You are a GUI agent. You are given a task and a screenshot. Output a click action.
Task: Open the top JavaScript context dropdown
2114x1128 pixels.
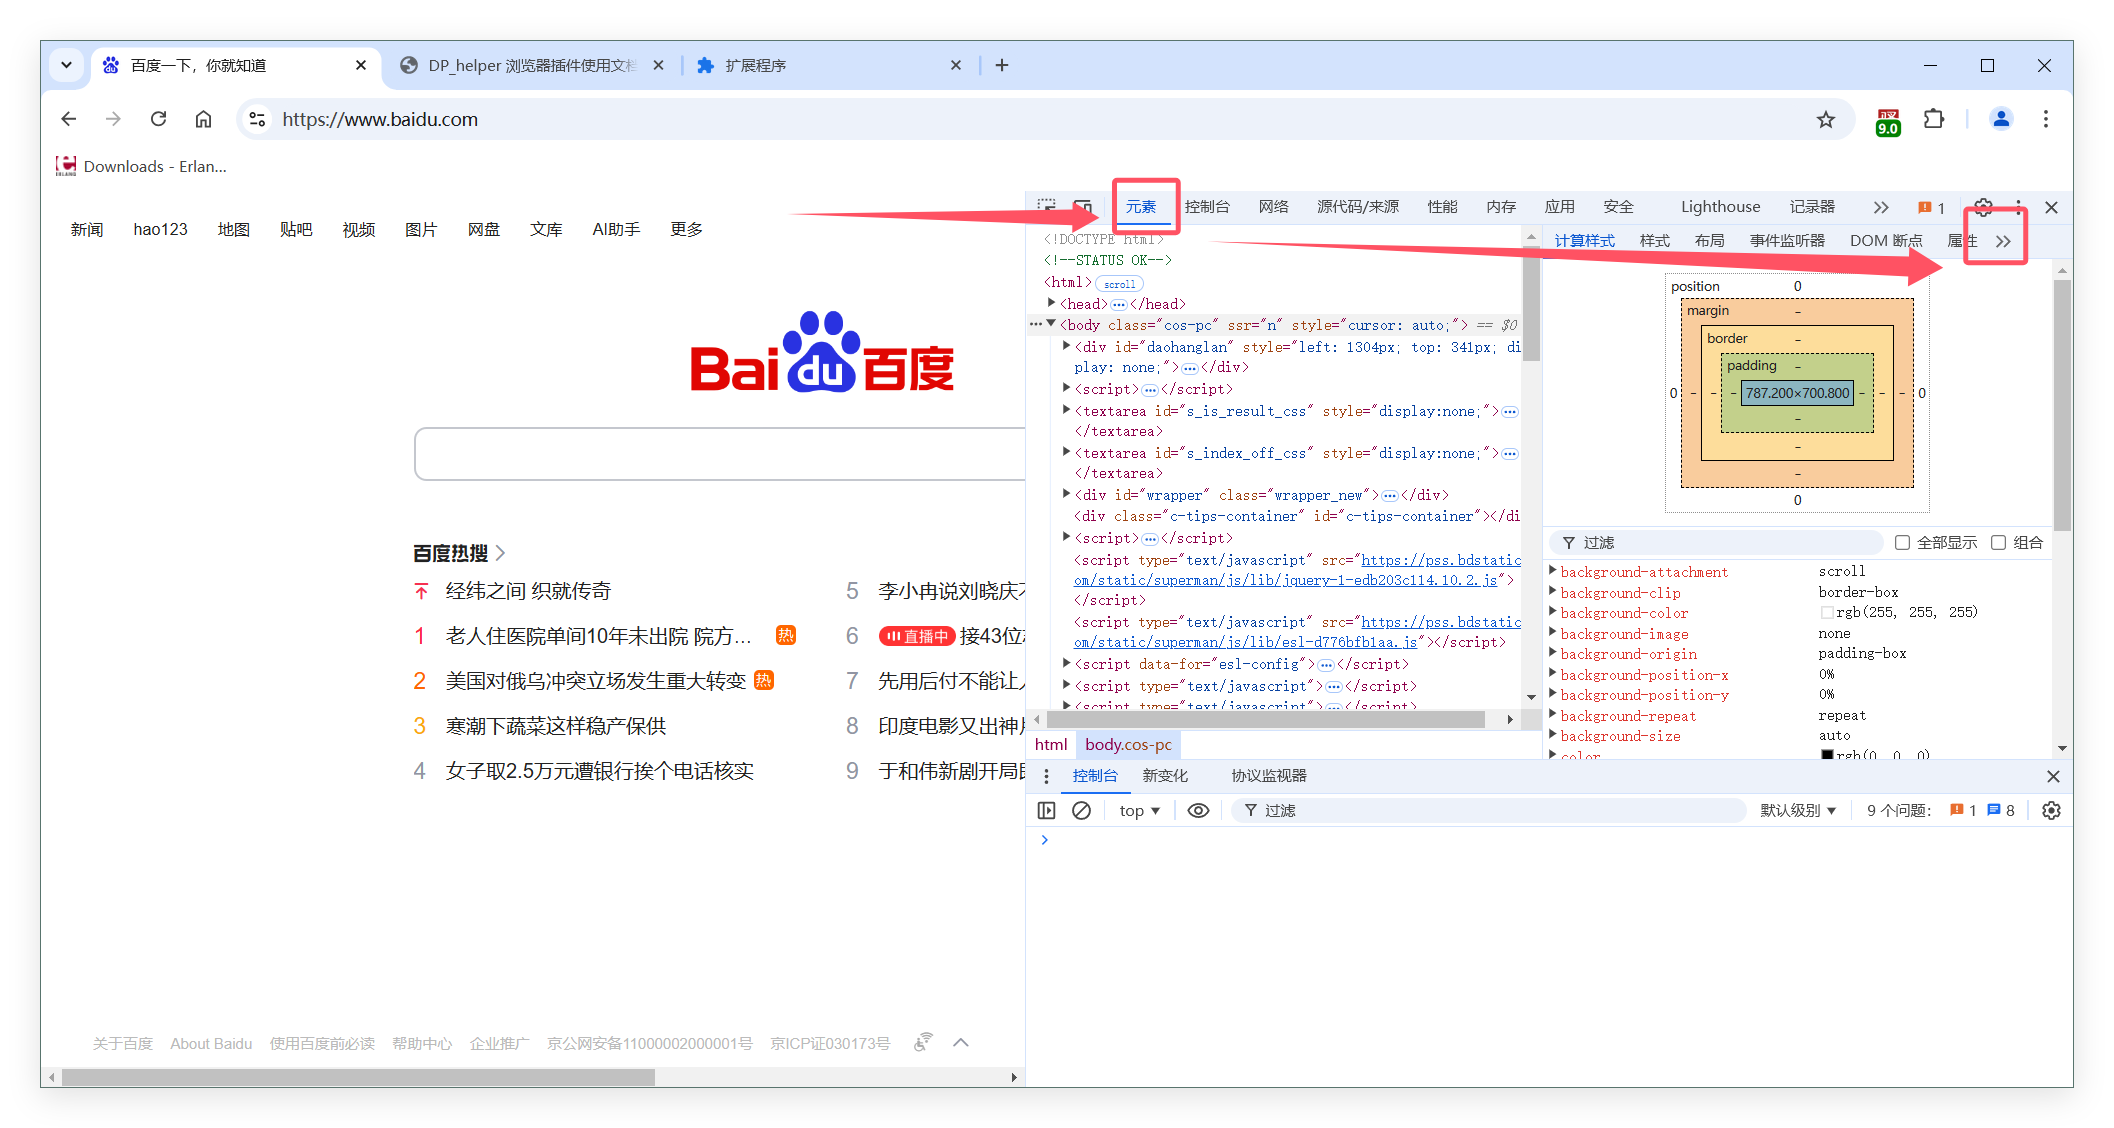coord(1139,811)
